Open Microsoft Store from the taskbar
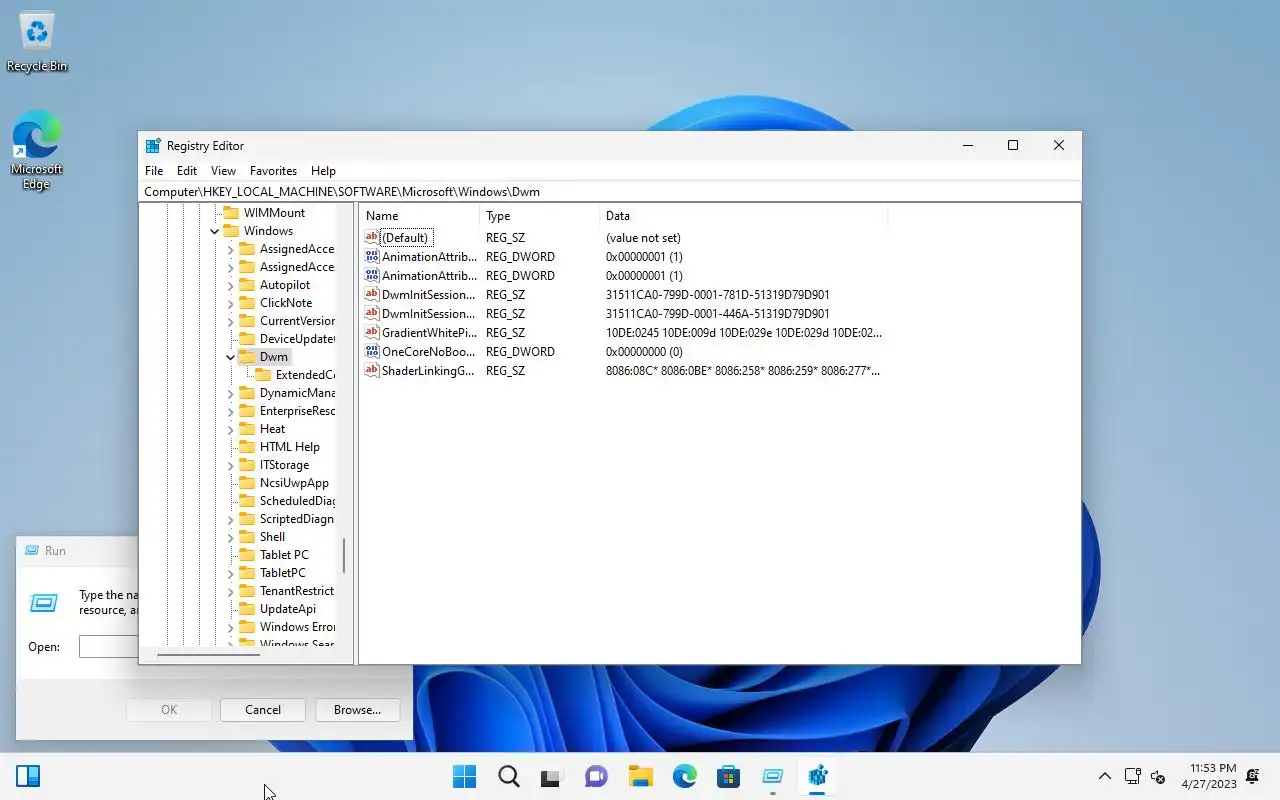 pos(729,776)
